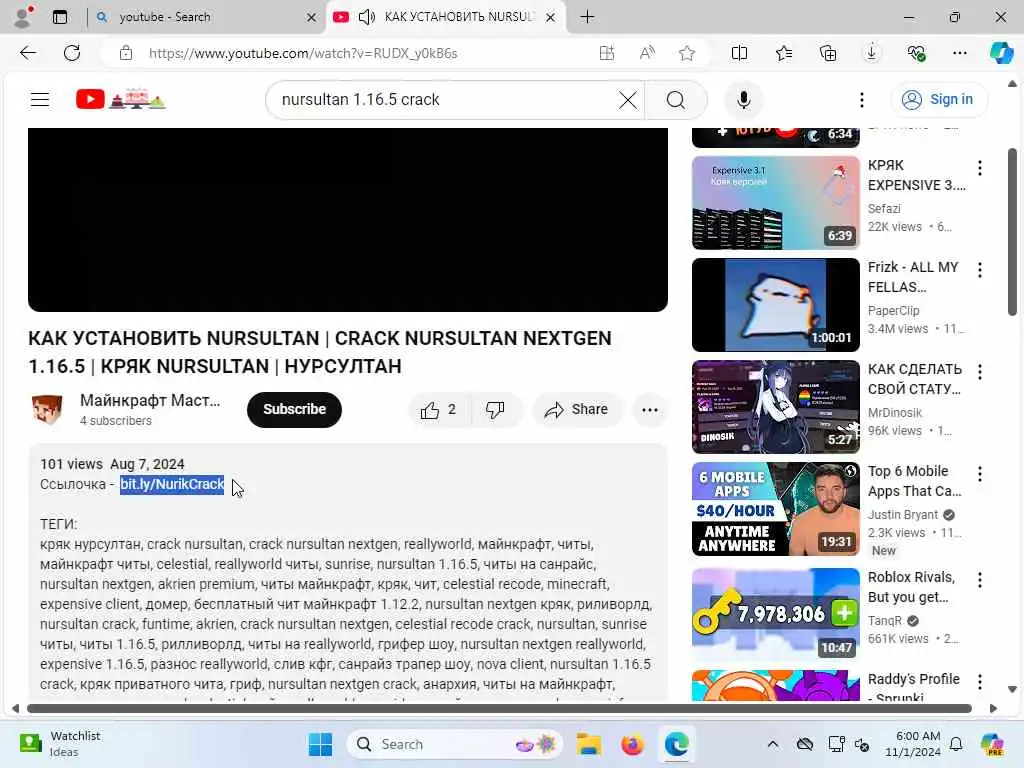Open the YouTube guide hamburger menu
Screen dimensions: 1024x768
pyautogui.click(x=40, y=99)
